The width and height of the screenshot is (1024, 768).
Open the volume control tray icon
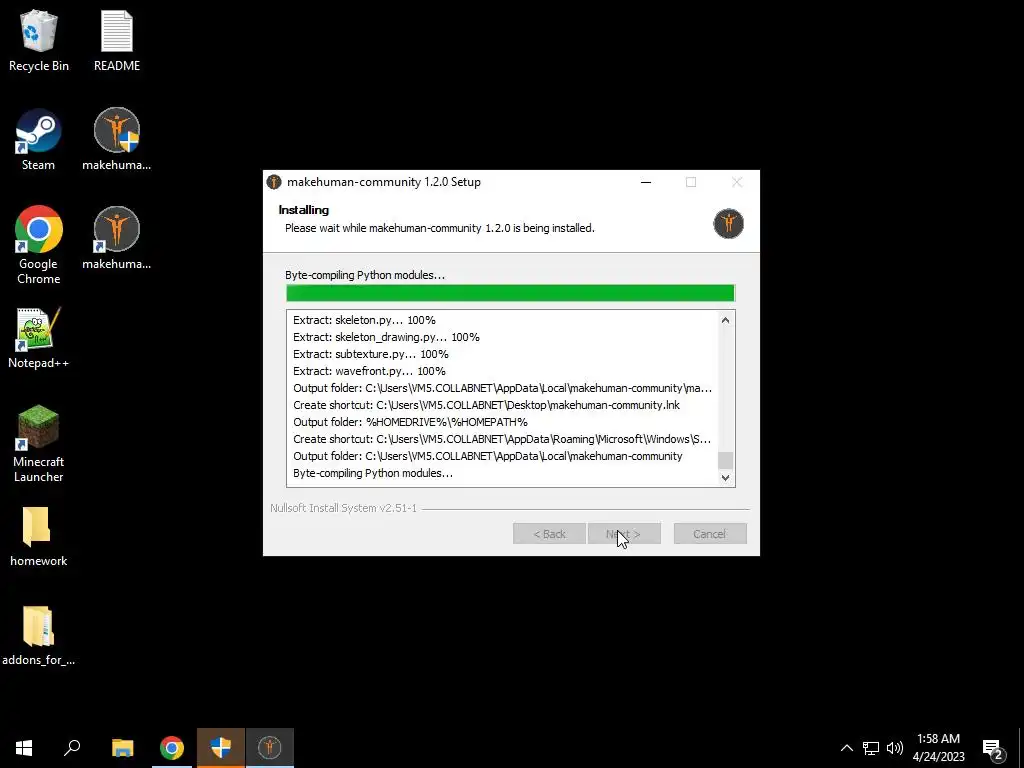click(x=895, y=748)
